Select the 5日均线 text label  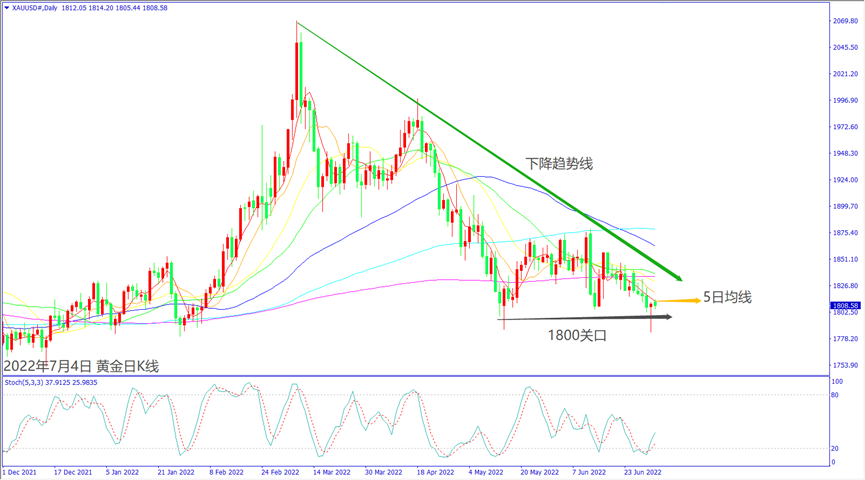click(725, 297)
